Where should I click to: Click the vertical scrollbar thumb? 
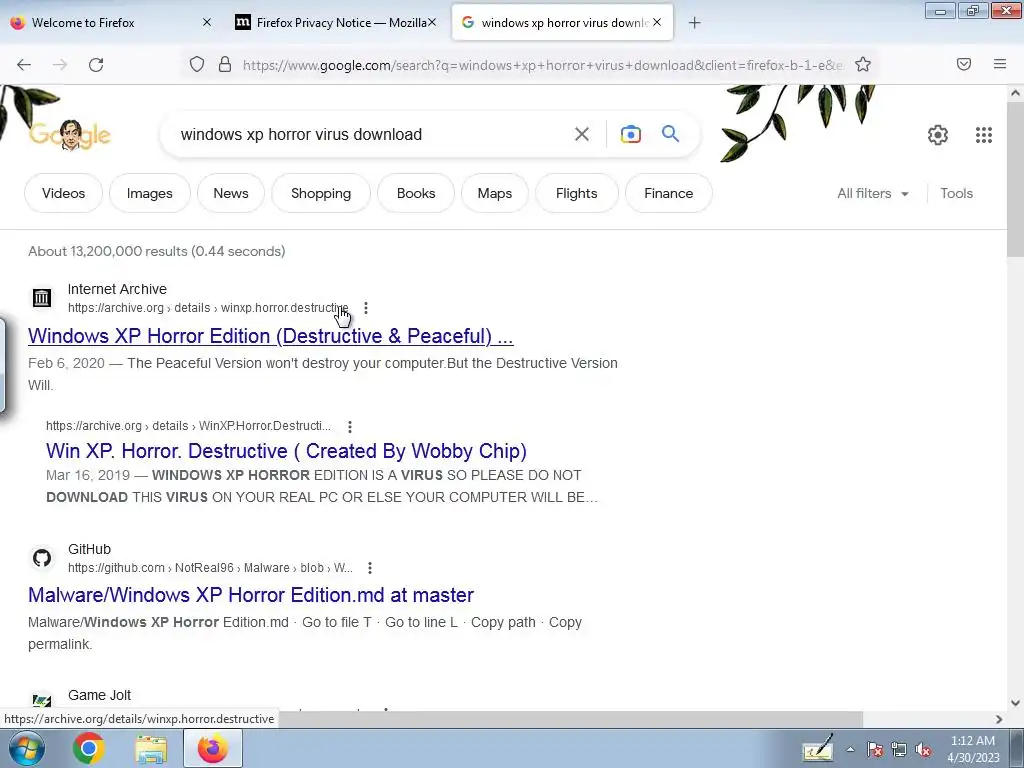(1015, 180)
